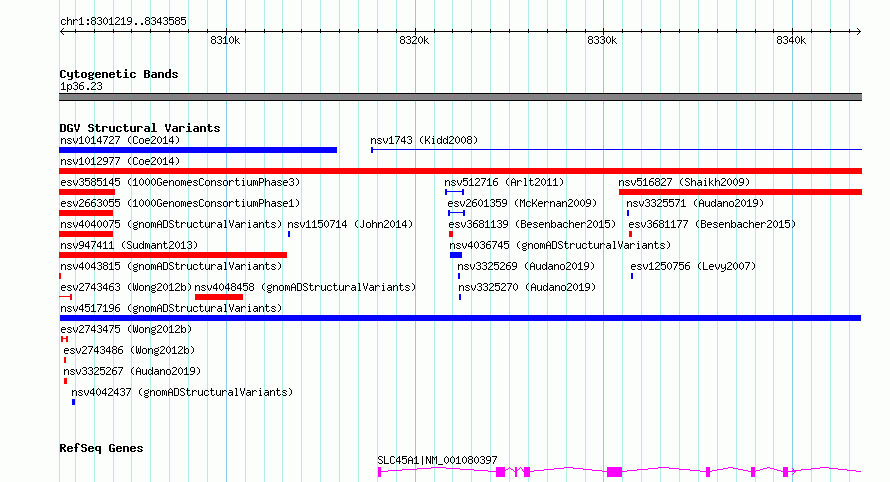The image size is (890, 482).
Task: Open nsv3325571 (Audano2019) variant label
Action: [x=695, y=203]
